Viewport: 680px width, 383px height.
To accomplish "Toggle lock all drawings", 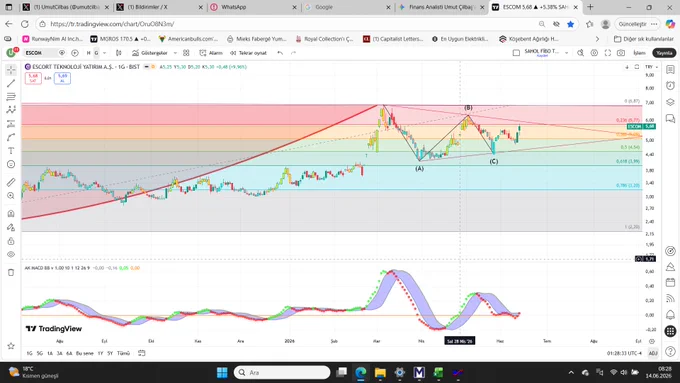I will tap(11, 241).
